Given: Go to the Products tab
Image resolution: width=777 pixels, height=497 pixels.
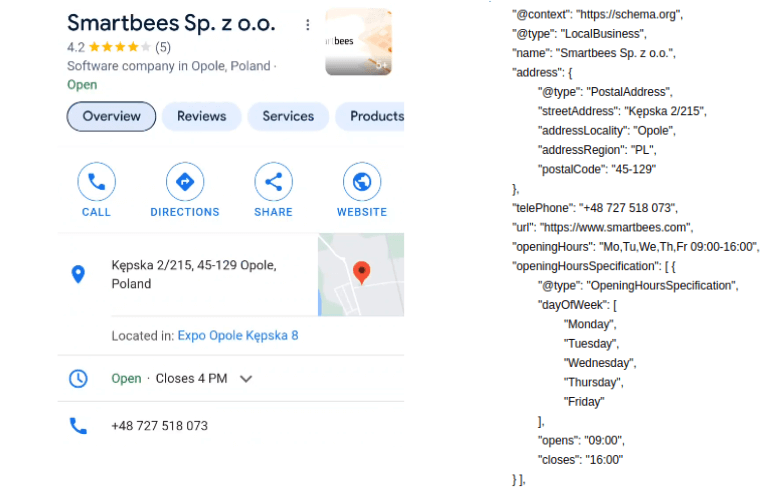Looking at the screenshot, I should pos(370,116).
